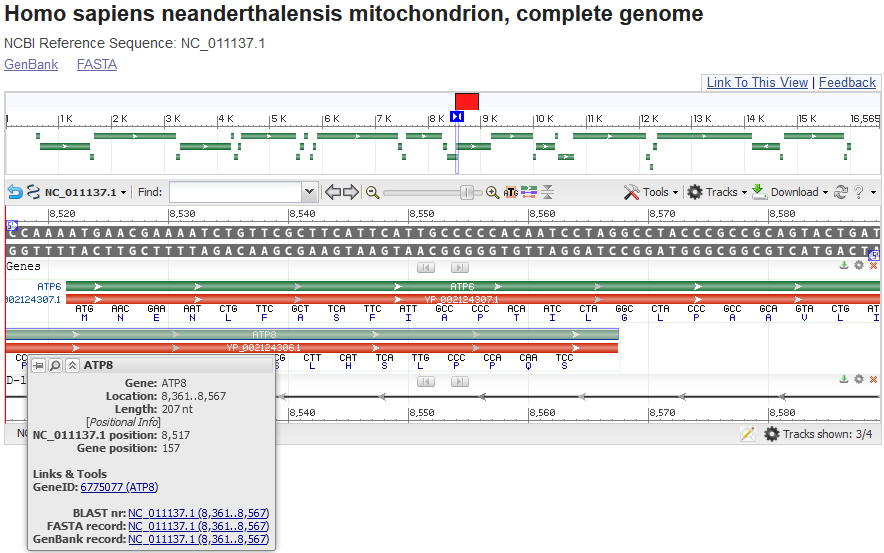Click the zoom out magnifier icon
Image resolution: width=884 pixels, height=553 pixels.
372,192
